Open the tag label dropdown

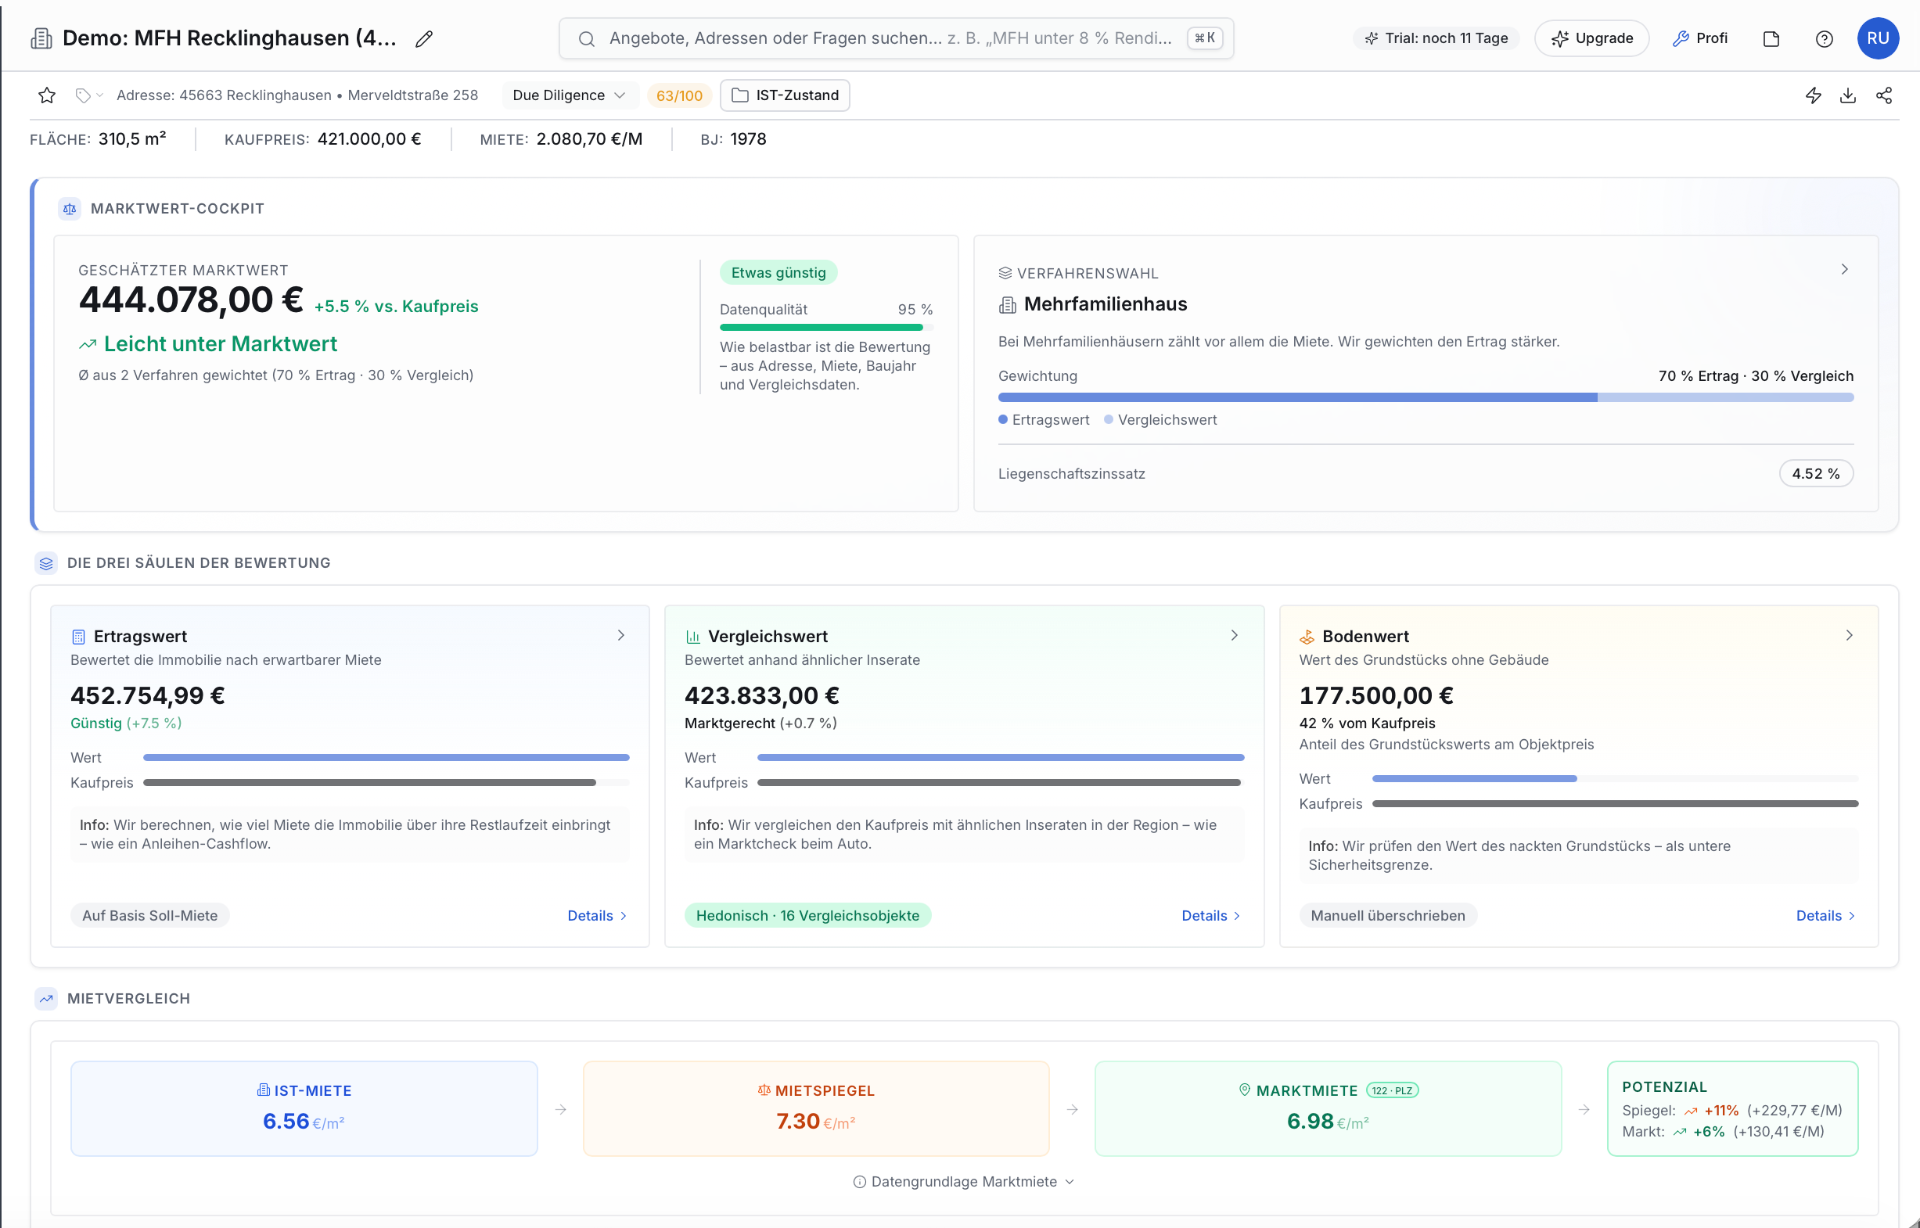pos(89,95)
